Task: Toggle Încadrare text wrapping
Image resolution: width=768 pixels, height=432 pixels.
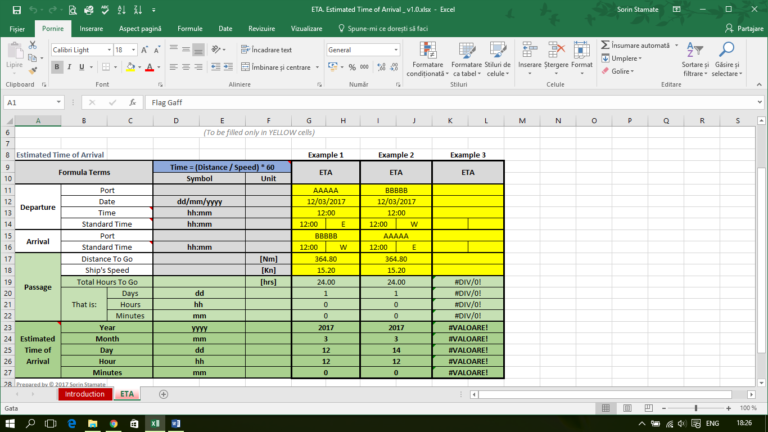Action: 266,49
